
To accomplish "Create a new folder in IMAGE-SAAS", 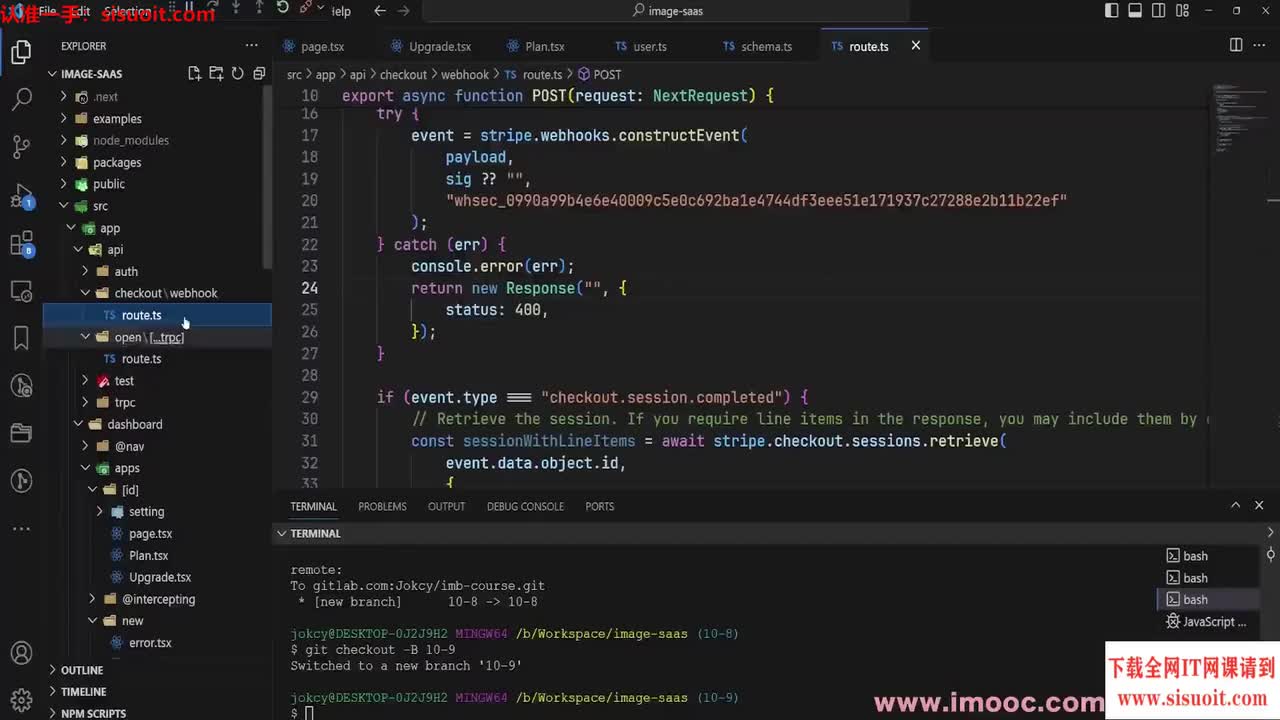I will (216, 74).
